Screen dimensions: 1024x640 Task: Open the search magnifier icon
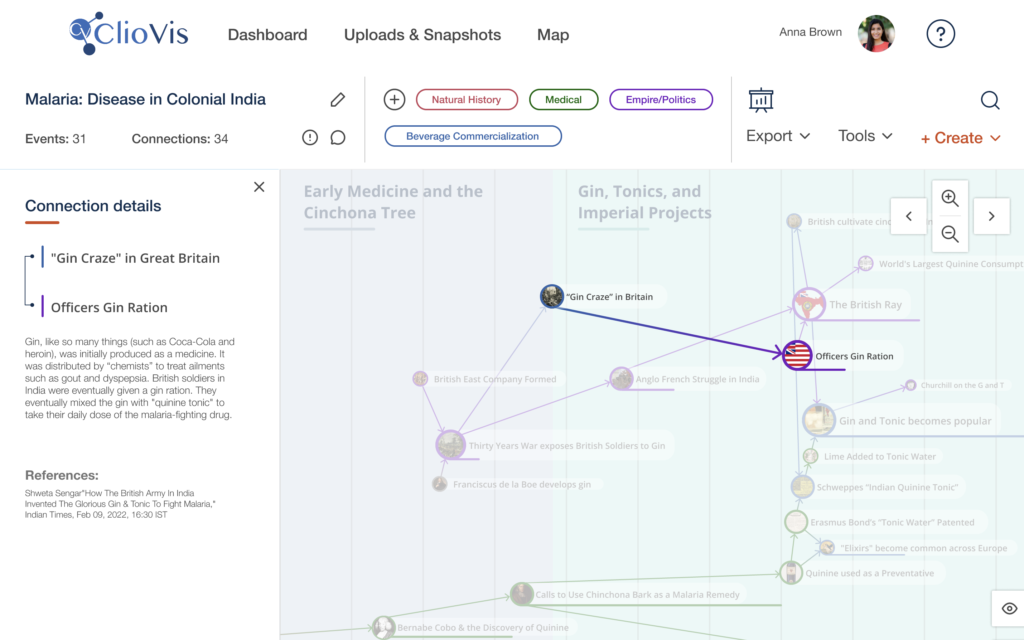tap(989, 100)
